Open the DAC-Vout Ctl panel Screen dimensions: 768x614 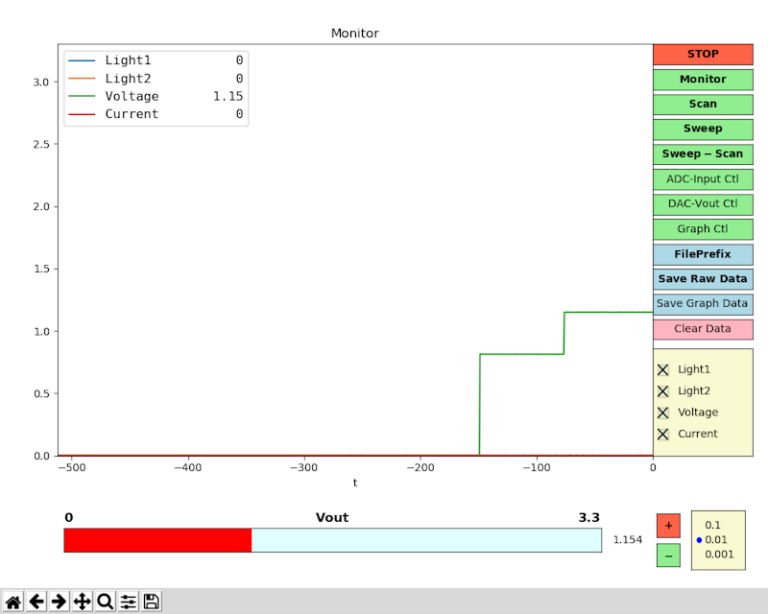pyautogui.click(x=702, y=204)
